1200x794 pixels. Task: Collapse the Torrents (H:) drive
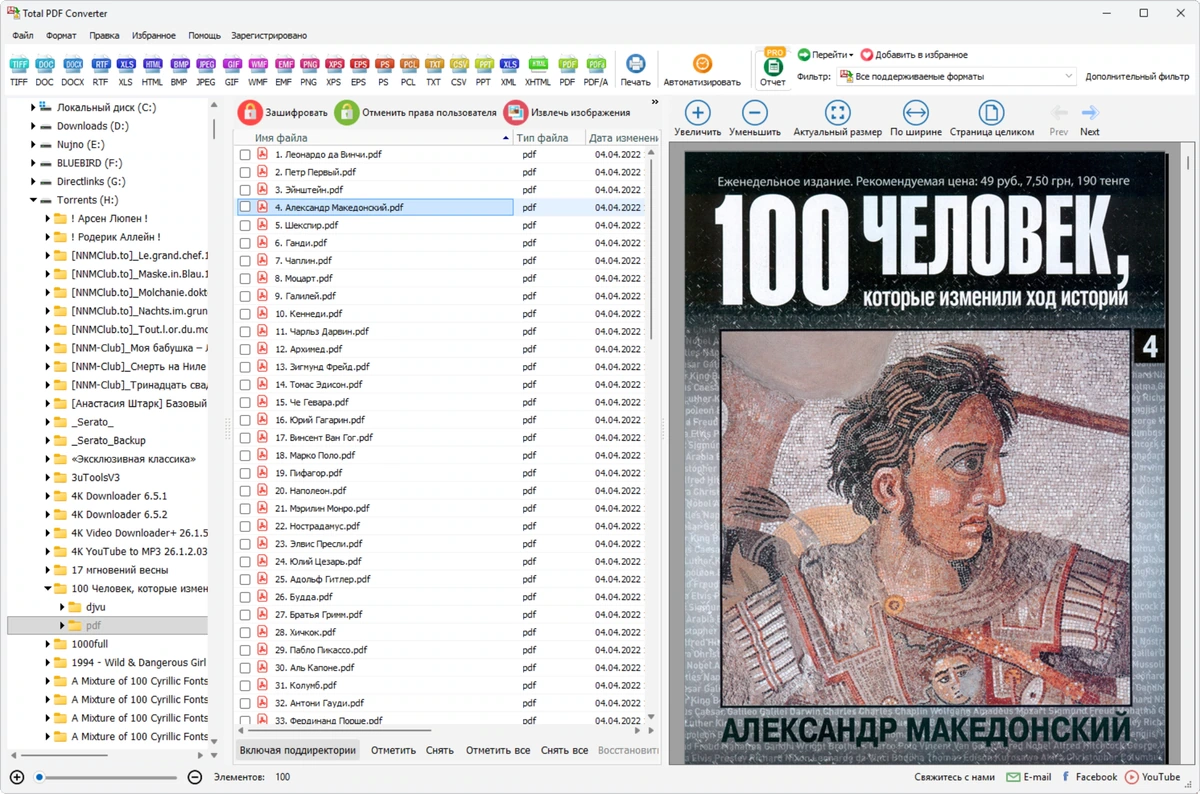click(33, 200)
